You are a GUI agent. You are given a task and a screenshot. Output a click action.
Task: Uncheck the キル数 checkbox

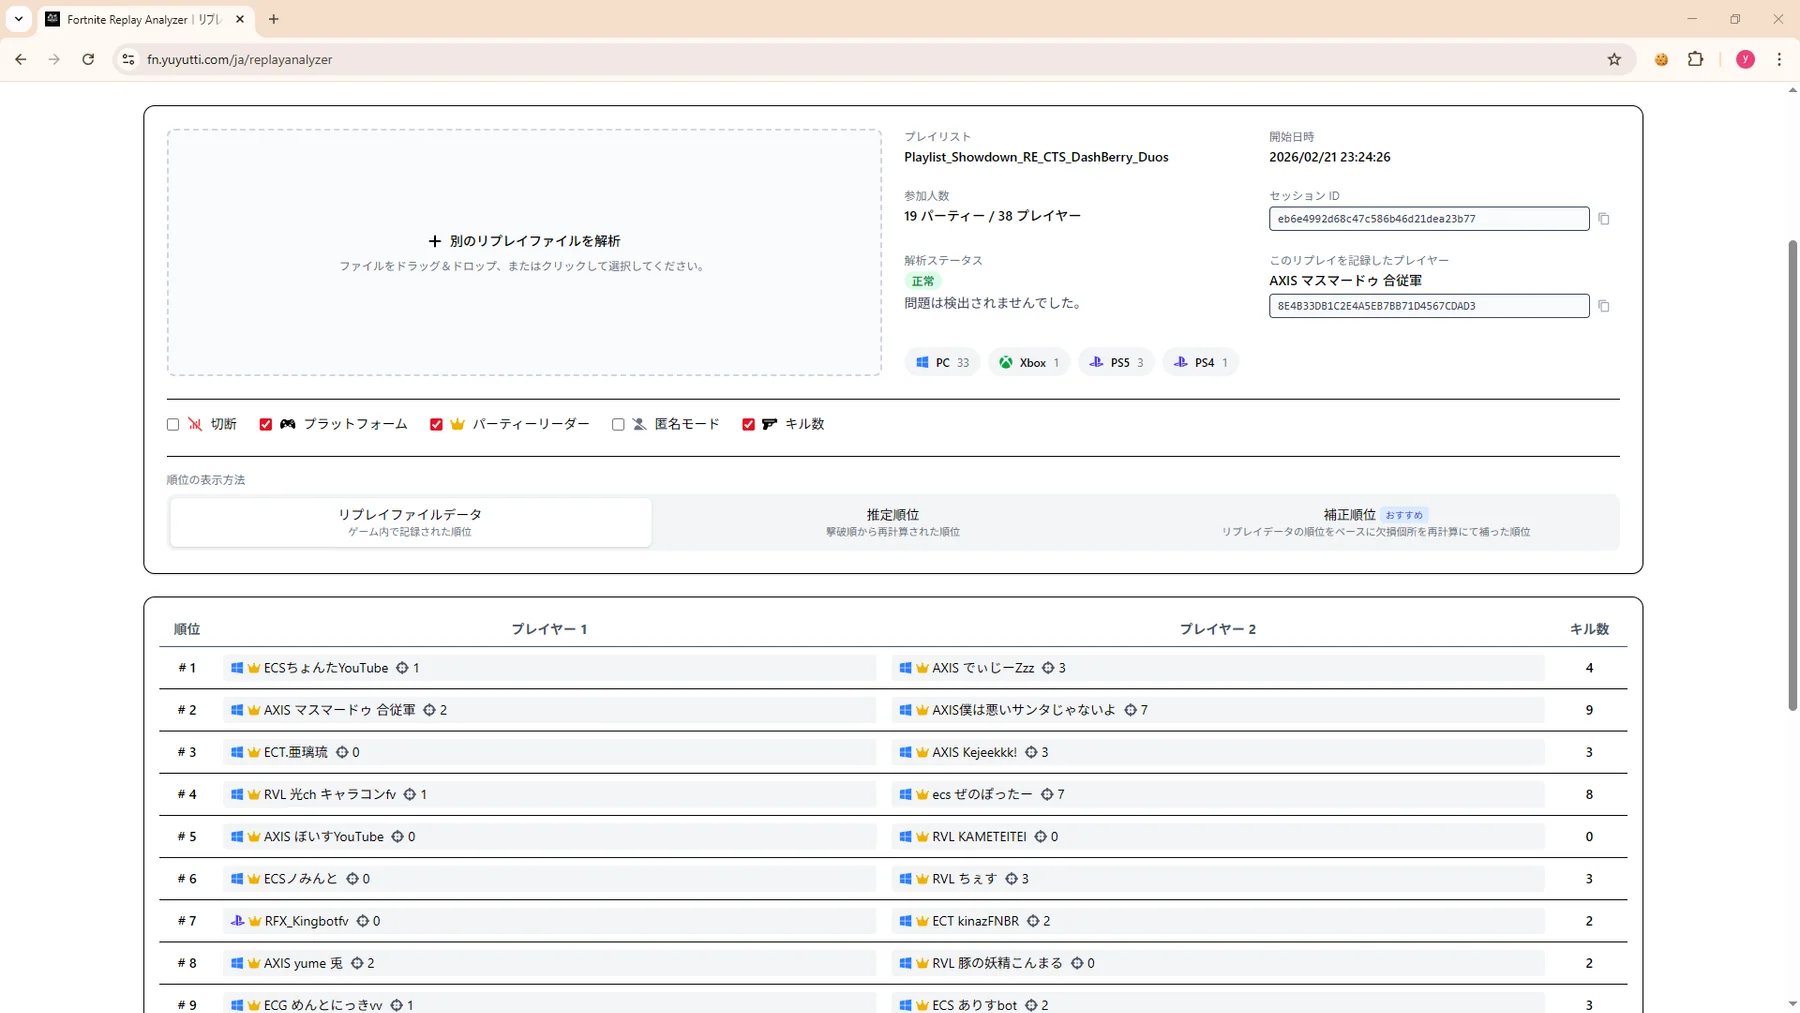tap(748, 424)
